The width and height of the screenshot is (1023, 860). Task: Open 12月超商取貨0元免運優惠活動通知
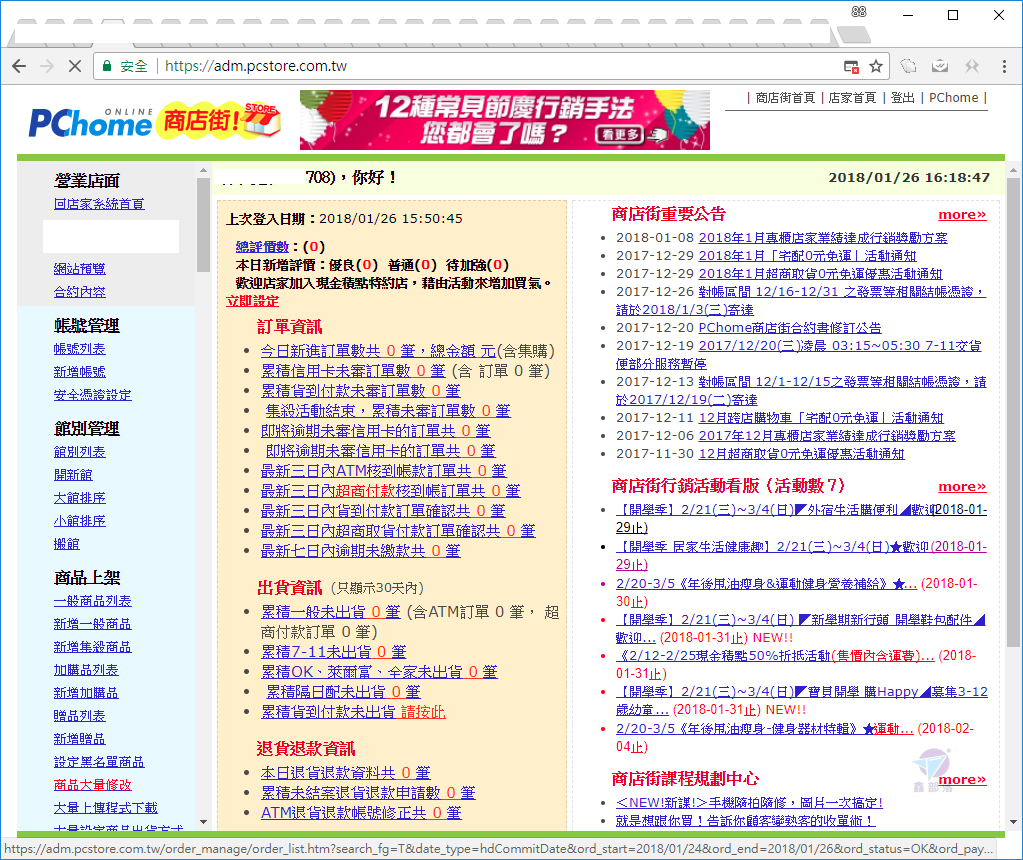[x=802, y=453]
